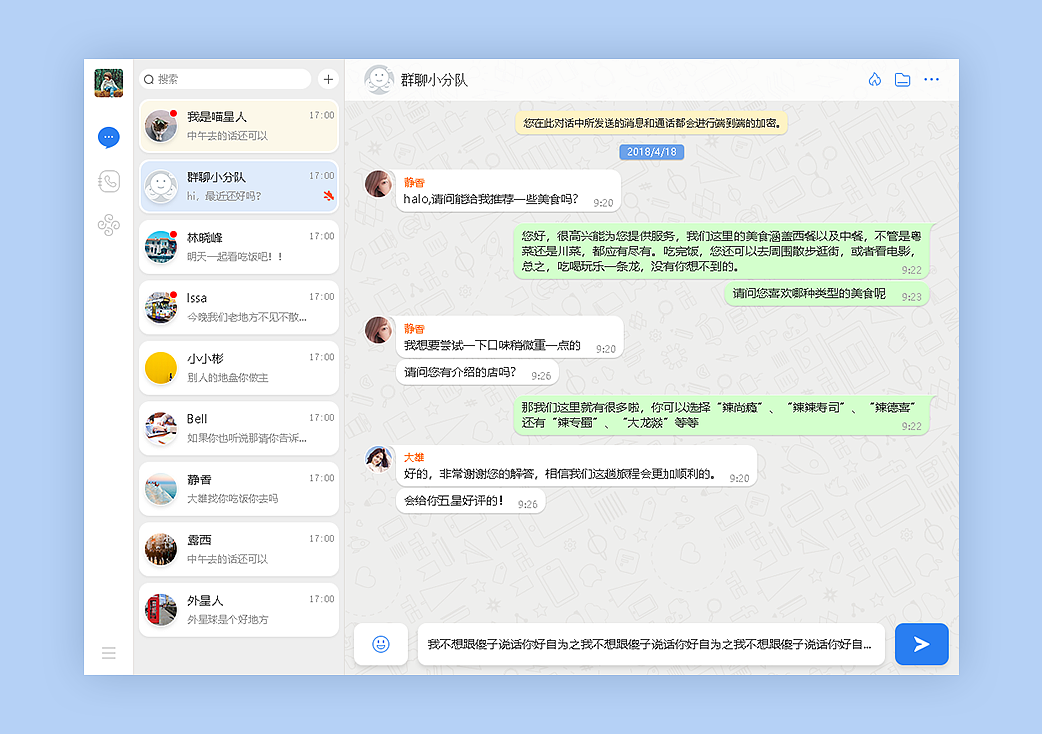Screen dimensions: 1042x734
Task: Click the emoji icon beside the message box
Action: (380, 644)
